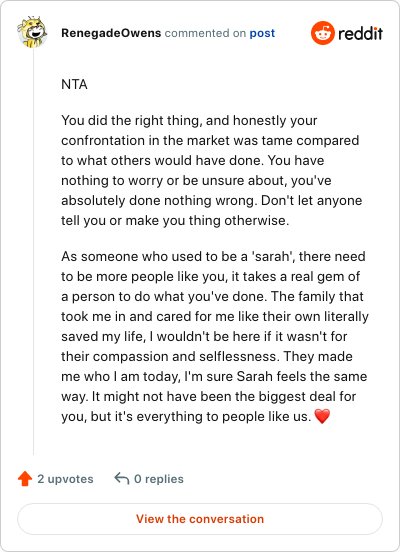
Task: Open 'View the conversation' button
Action: (200, 519)
